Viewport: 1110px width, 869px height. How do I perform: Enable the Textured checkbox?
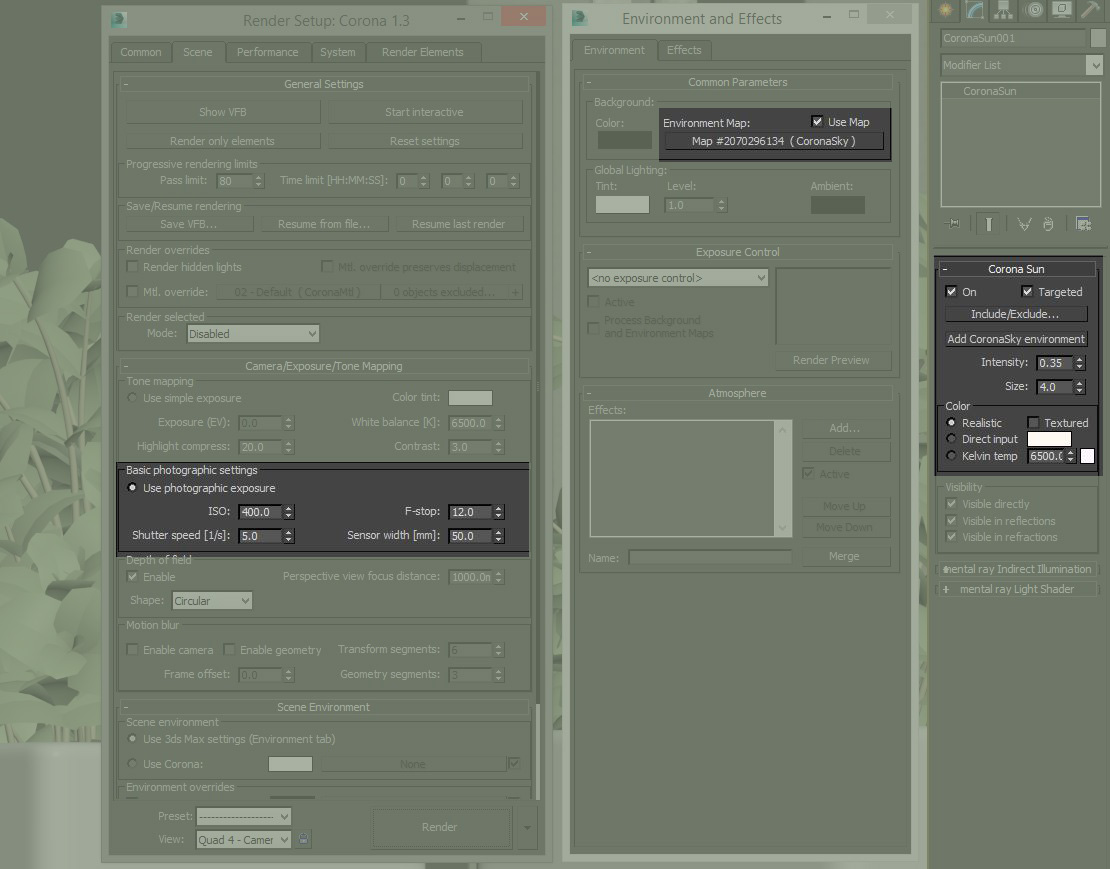[1034, 422]
